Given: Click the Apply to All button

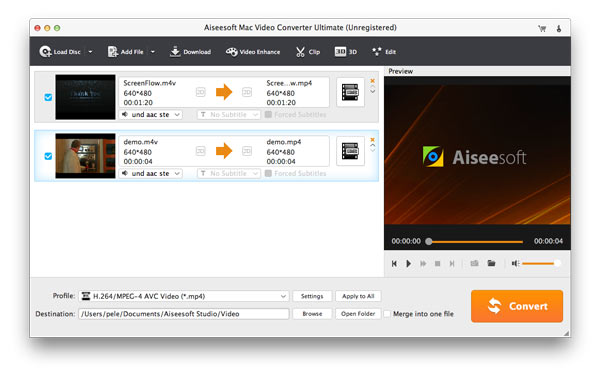Looking at the screenshot, I should point(358,296).
